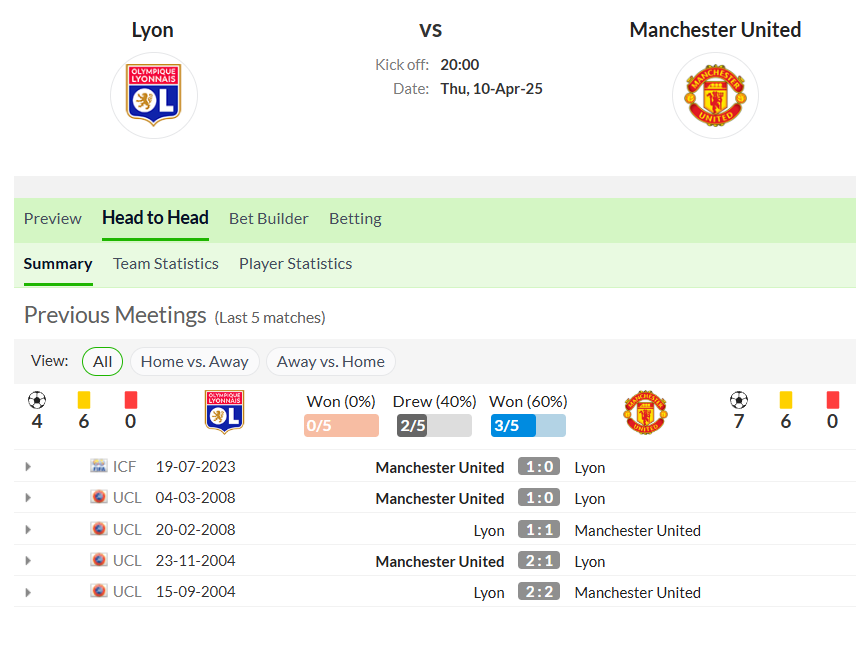Select the 'Away vs. Home' filter
This screenshot has height=653, width=858.
[x=330, y=361]
